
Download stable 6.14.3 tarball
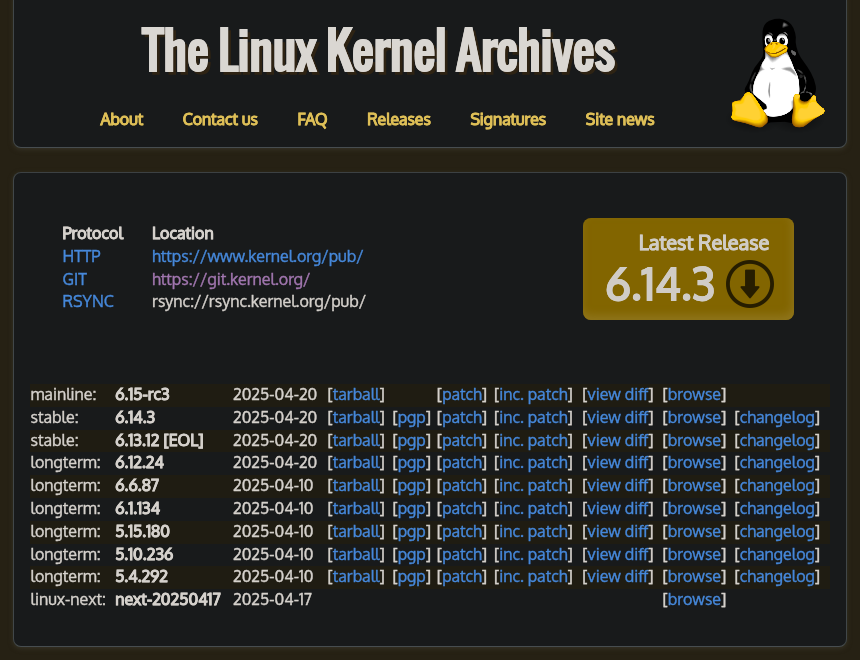point(356,418)
